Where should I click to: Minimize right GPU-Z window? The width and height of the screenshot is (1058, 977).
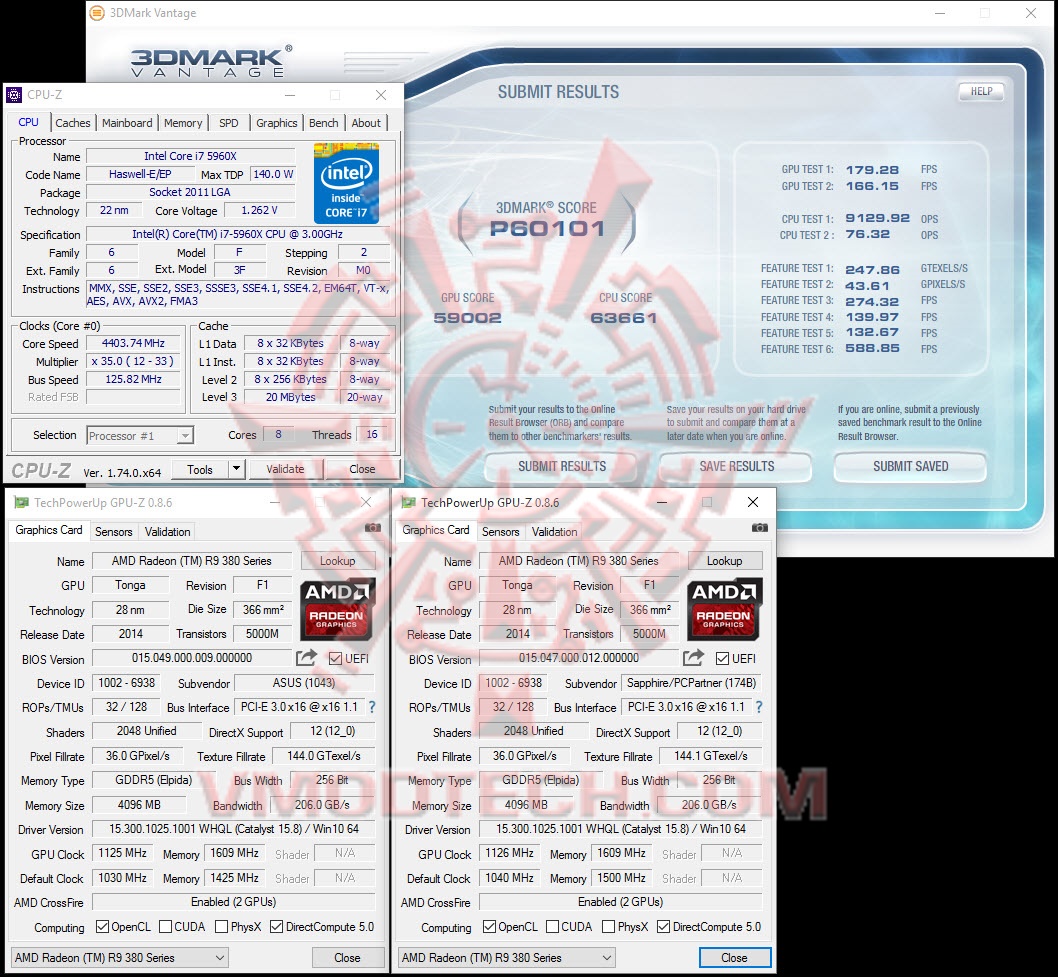coord(662,503)
